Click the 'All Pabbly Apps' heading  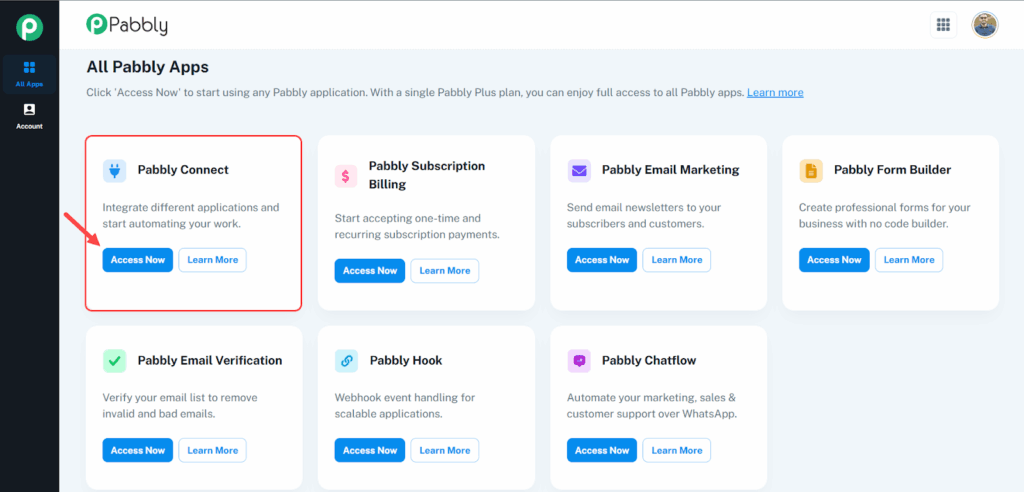click(x=148, y=67)
